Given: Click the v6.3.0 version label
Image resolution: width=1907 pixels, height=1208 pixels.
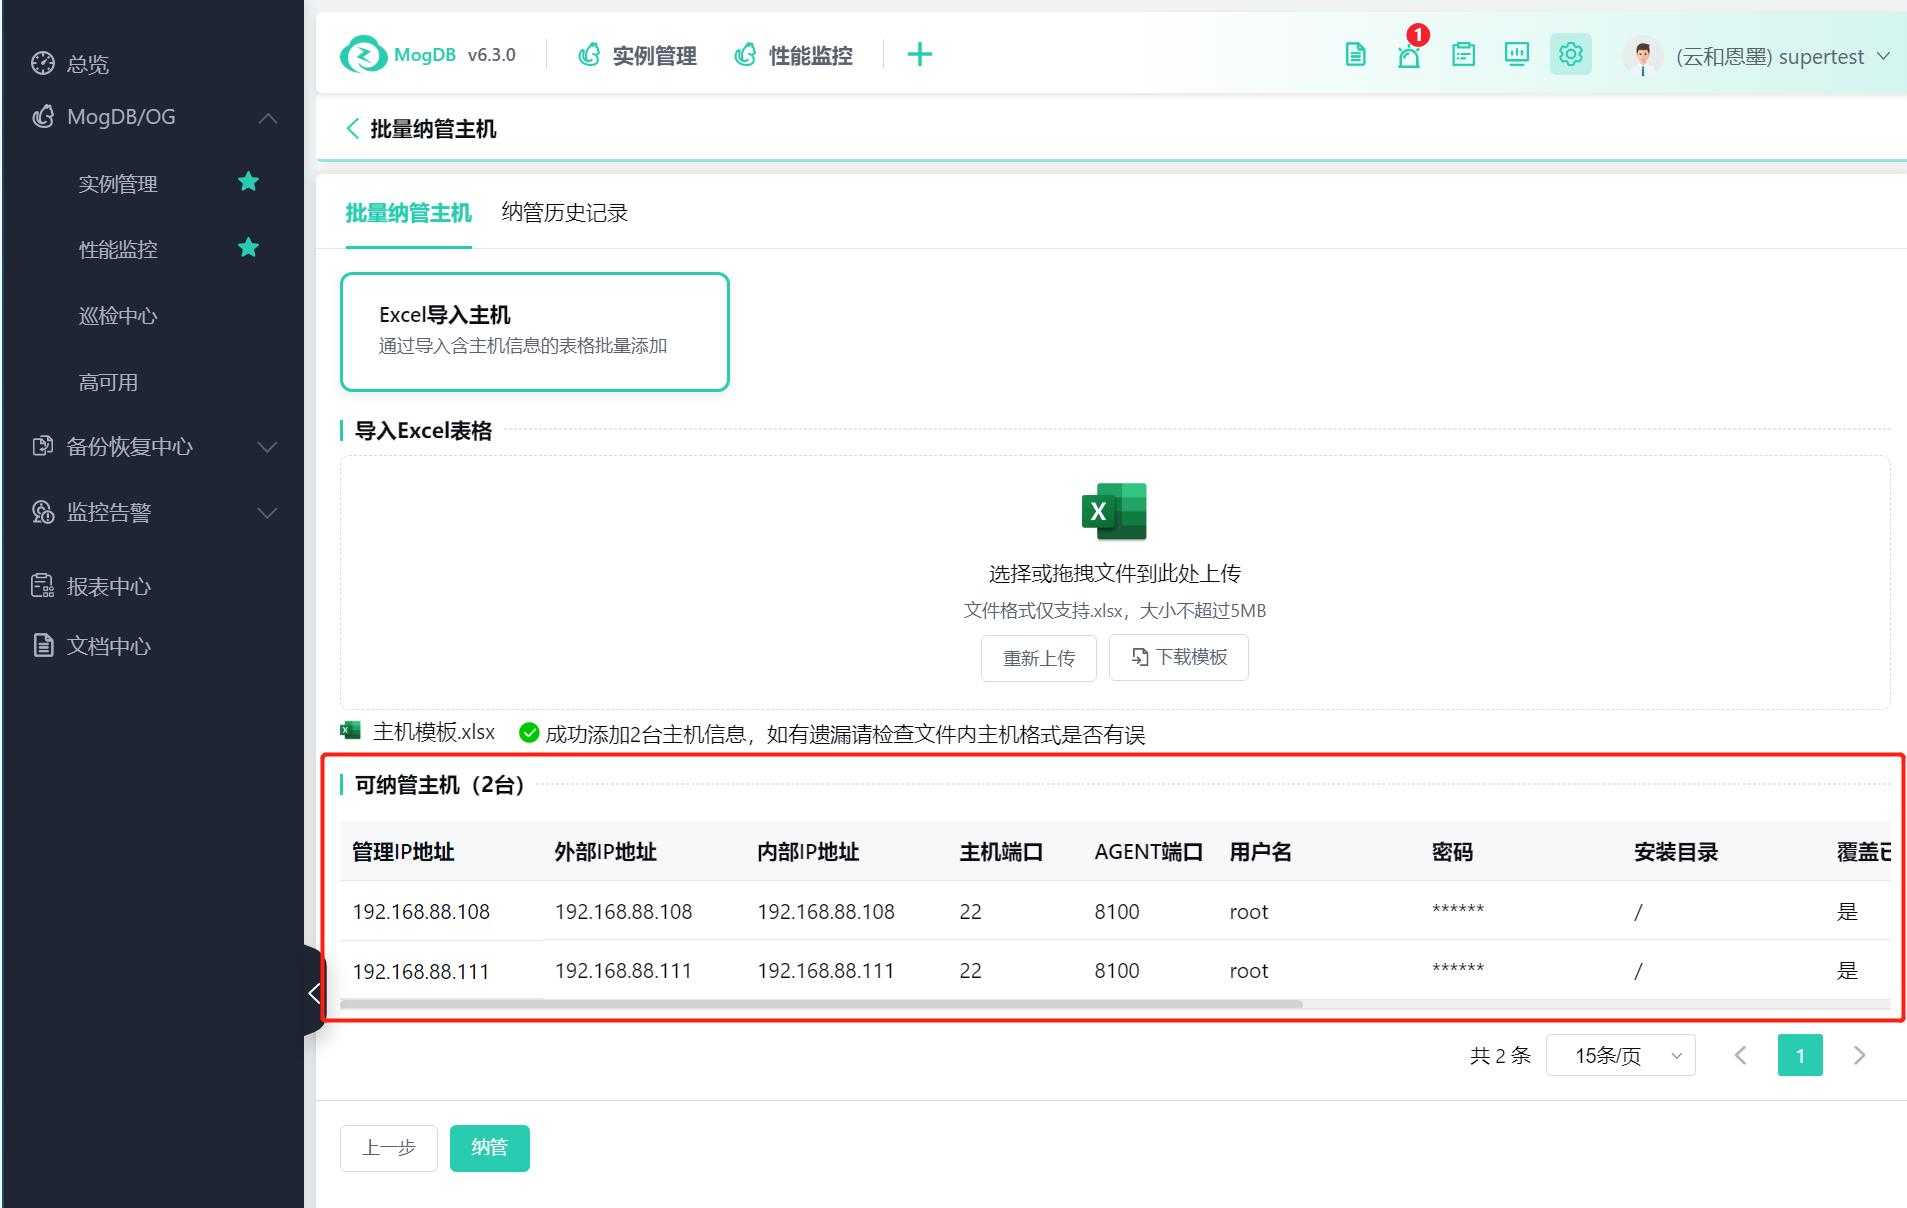Looking at the screenshot, I should [492, 55].
